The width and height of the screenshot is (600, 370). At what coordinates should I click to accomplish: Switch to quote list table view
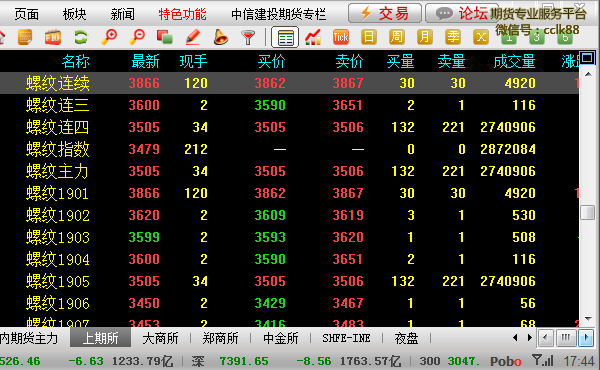(x=285, y=37)
